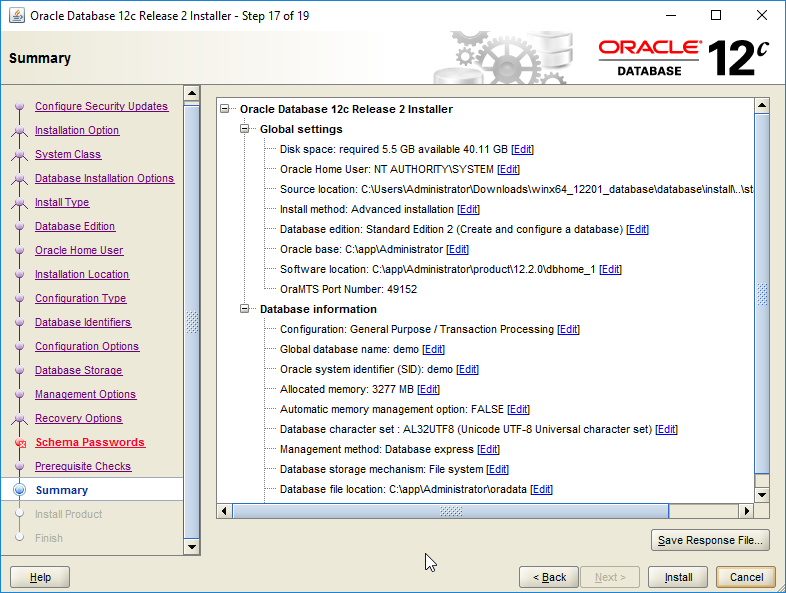Click sidebar scrollbar down arrow
This screenshot has width=786, height=593.
point(191,547)
